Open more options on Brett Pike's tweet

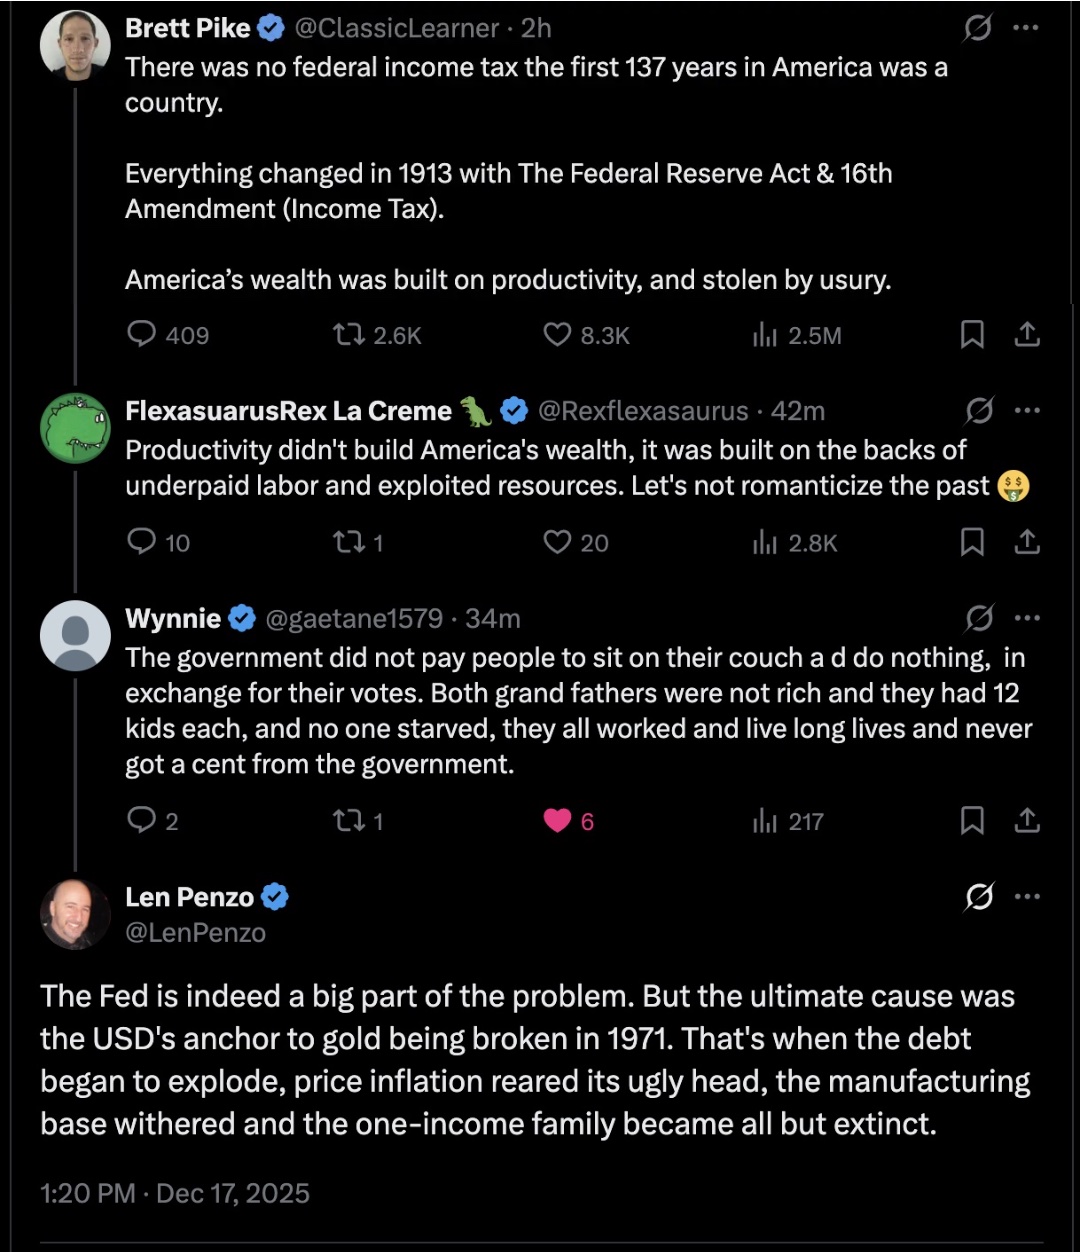coord(1027,29)
